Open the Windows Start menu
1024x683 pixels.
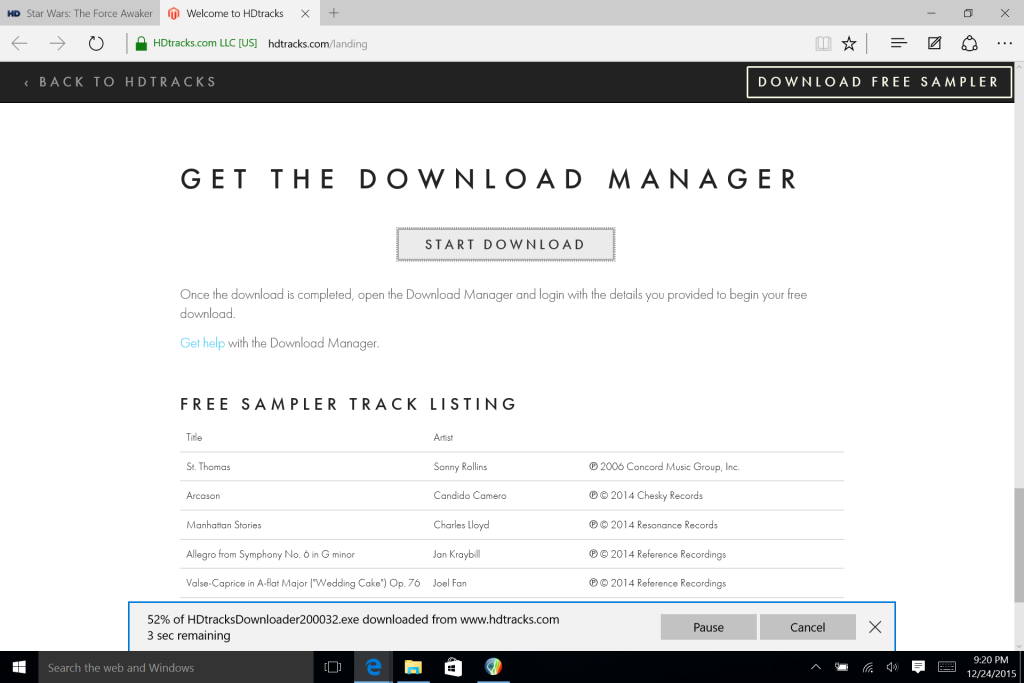(x=19, y=667)
